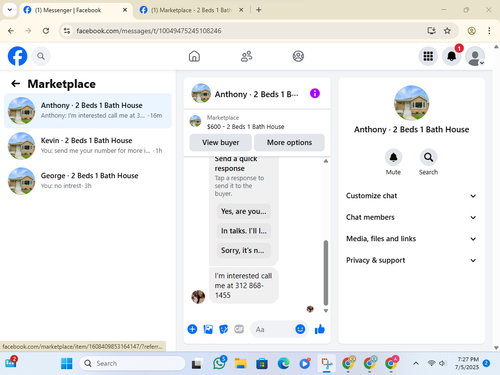This screenshot has width=500, height=375.
Task: Open tab search dropdown arrow
Action: tap(10, 10)
